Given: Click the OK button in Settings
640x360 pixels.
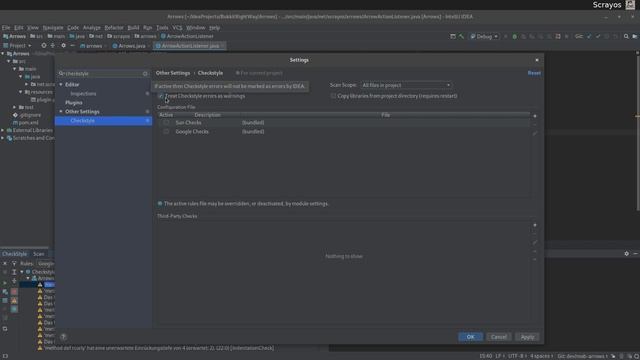Looking at the screenshot, I should (x=470, y=337).
